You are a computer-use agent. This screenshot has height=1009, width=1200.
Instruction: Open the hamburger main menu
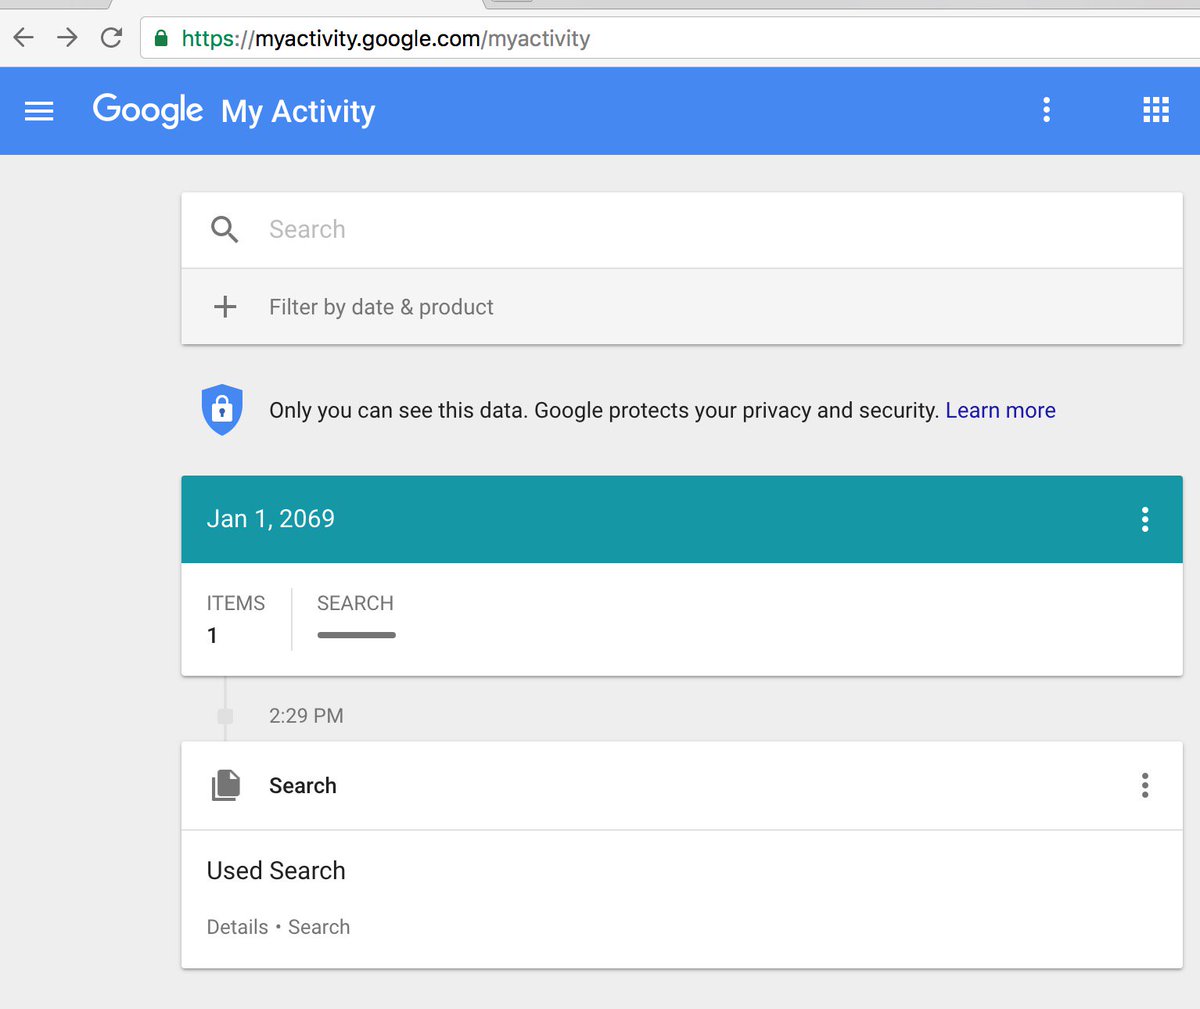click(x=39, y=111)
